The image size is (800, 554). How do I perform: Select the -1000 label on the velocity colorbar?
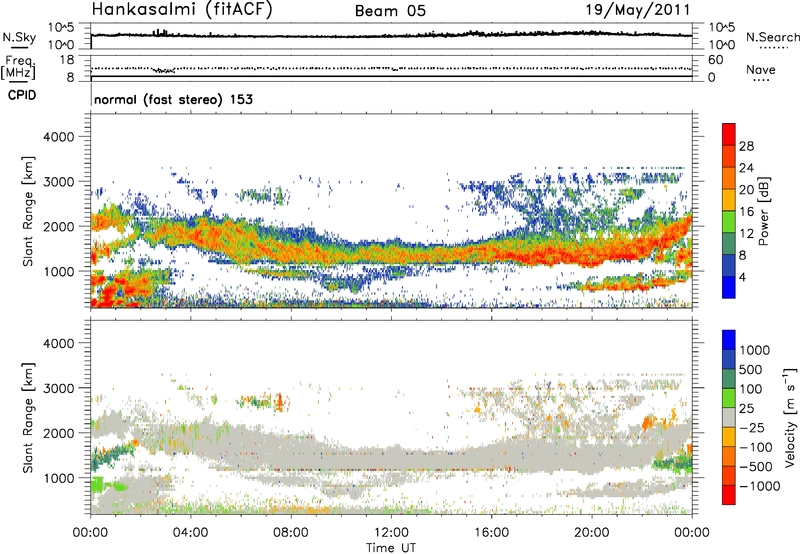click(x=760, y=486)
